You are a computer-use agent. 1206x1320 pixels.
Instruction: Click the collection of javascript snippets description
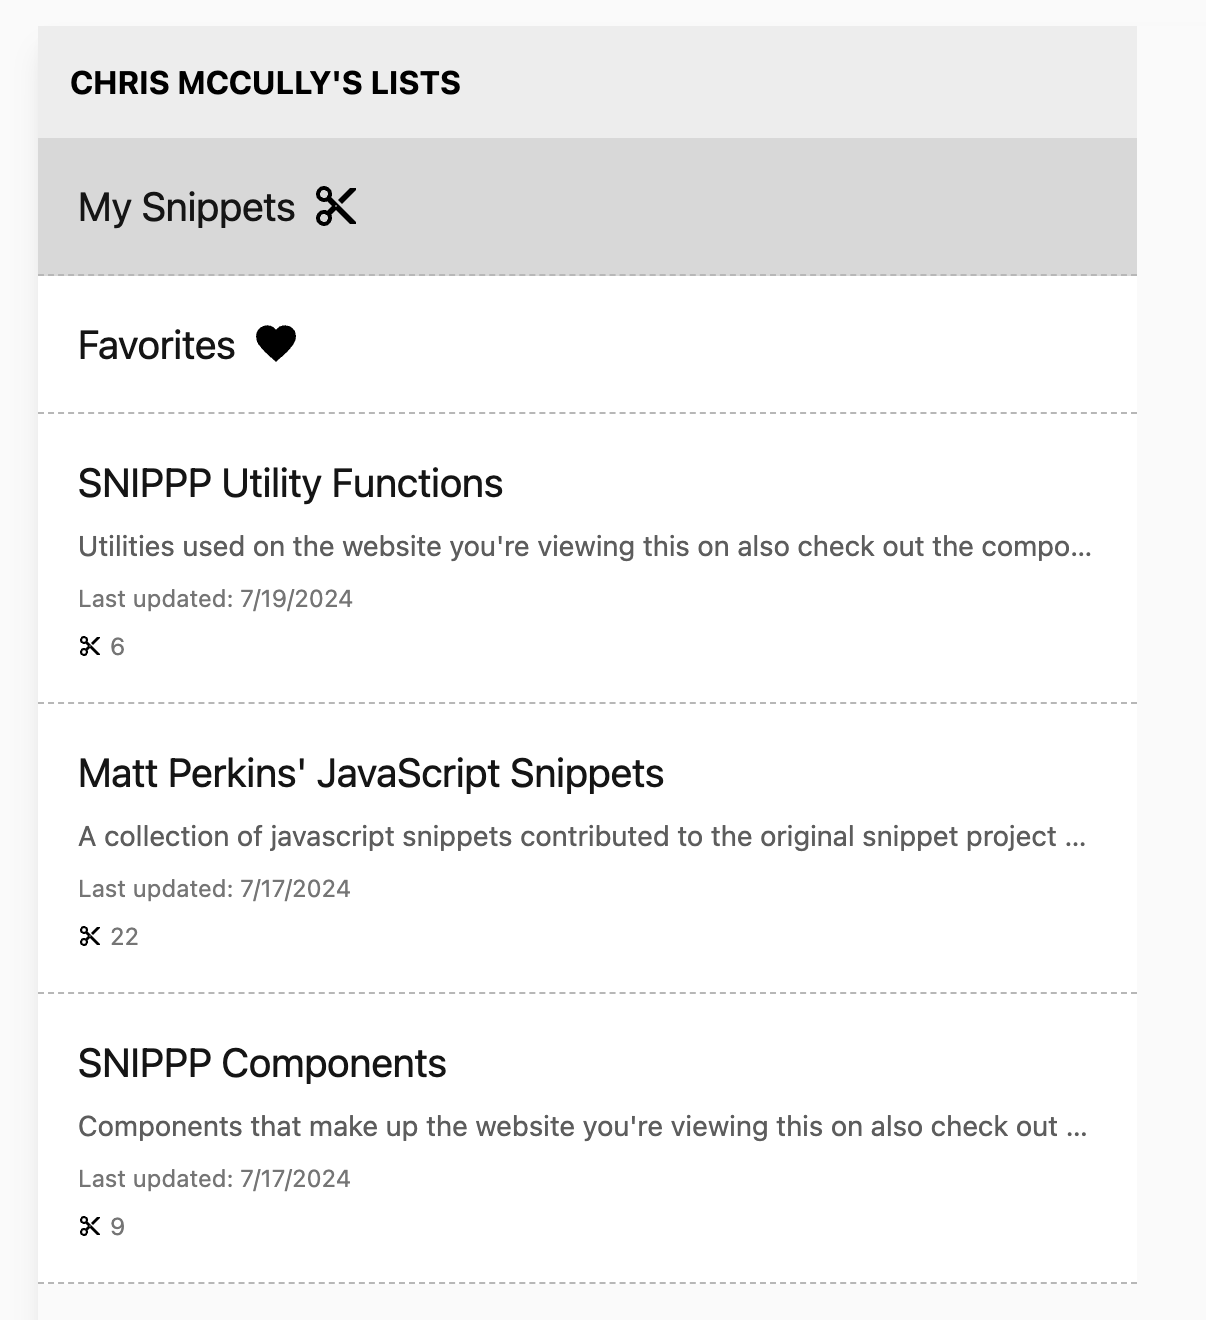pos(582,837)
